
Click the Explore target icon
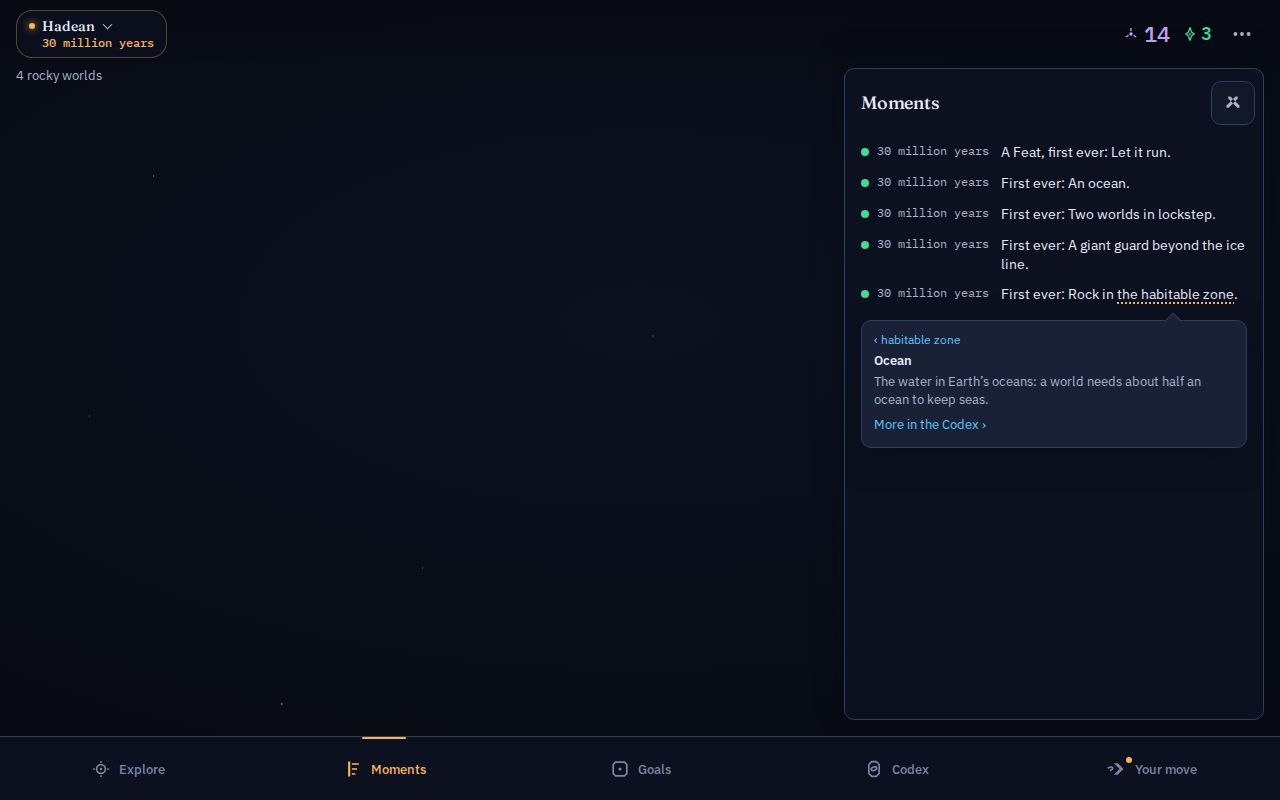pos(101,769)
